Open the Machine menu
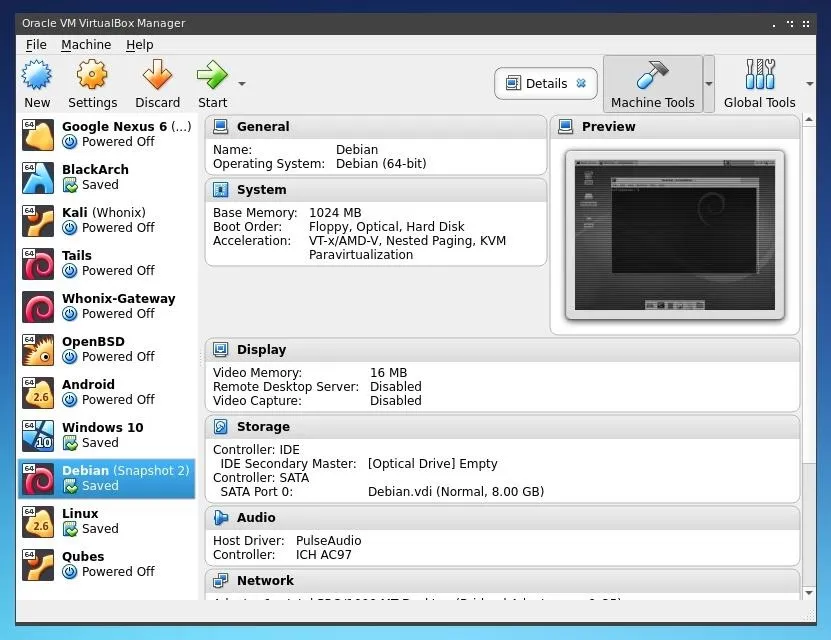Screen dimensions: 831x640 pos(86,45)
